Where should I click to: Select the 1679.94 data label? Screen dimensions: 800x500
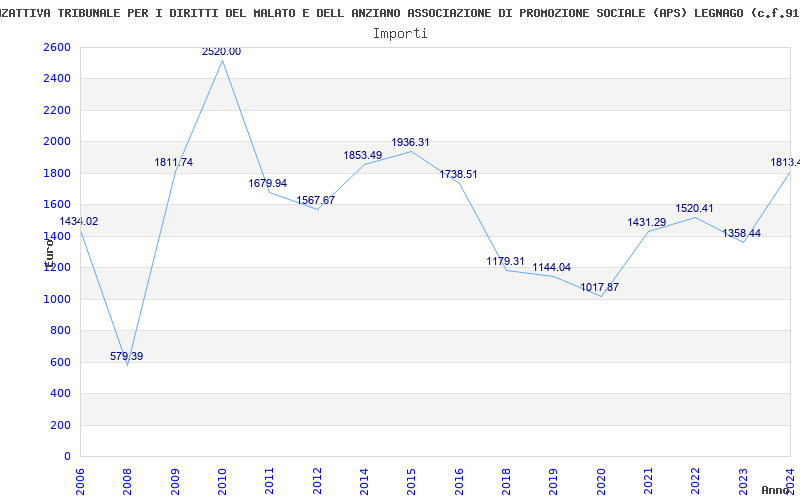pyautogui.click(x=267, y=183)
